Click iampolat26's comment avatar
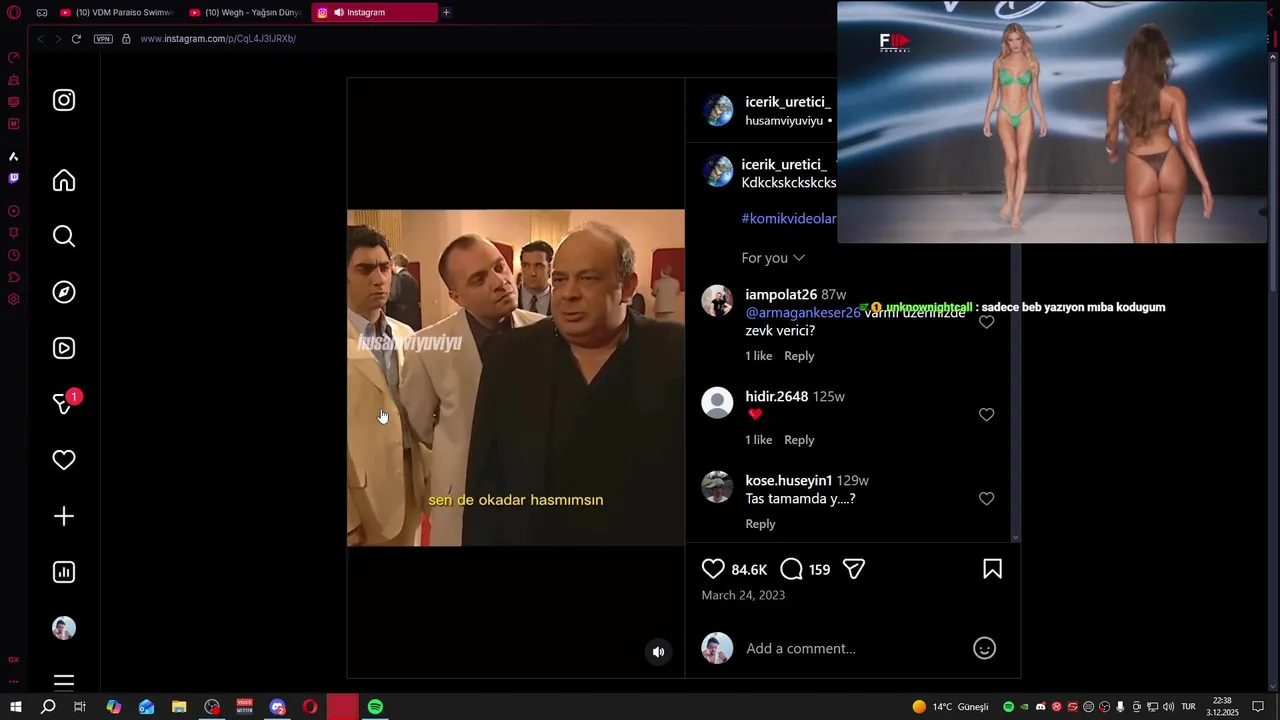The height and width of the screenshot is (720, 1280). coord(717,301)
